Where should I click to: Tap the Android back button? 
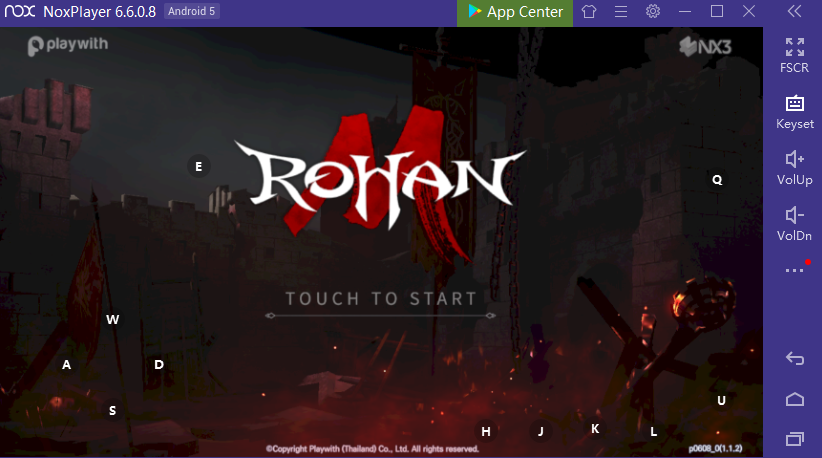pos(795,358)
